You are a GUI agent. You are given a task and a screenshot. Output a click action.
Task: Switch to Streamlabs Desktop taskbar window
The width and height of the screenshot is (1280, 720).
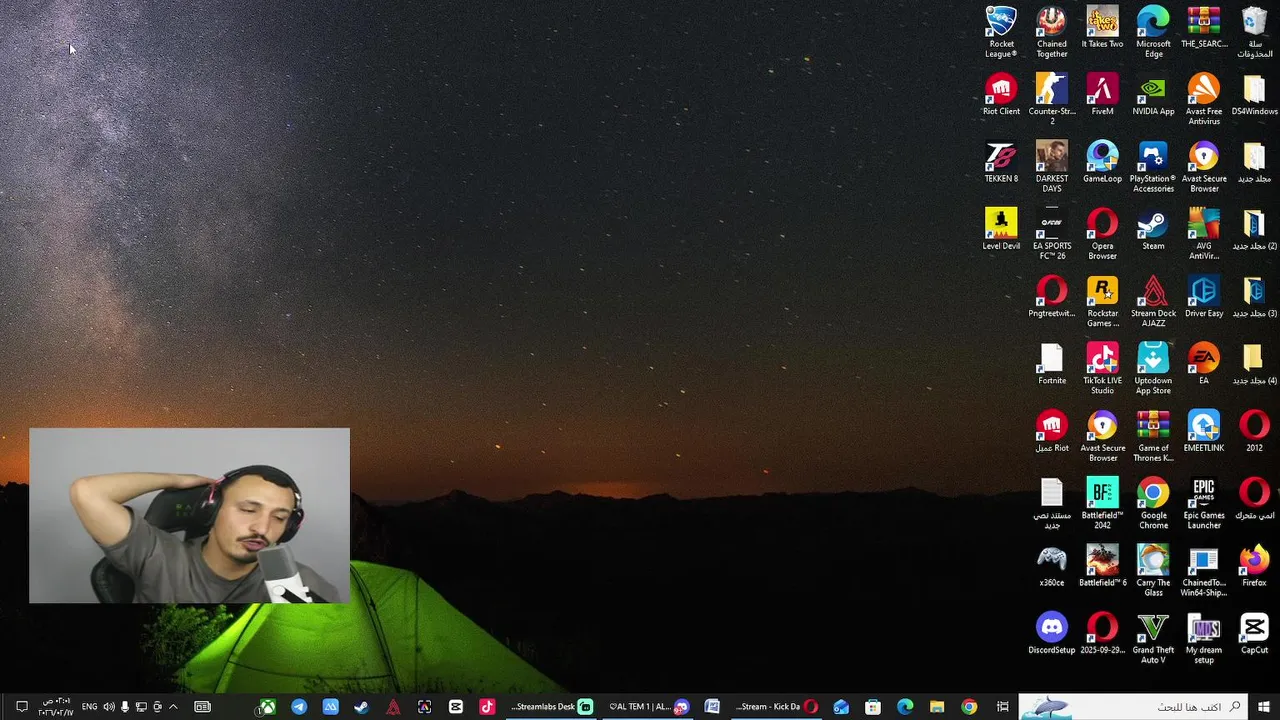[x=552, y=707]
